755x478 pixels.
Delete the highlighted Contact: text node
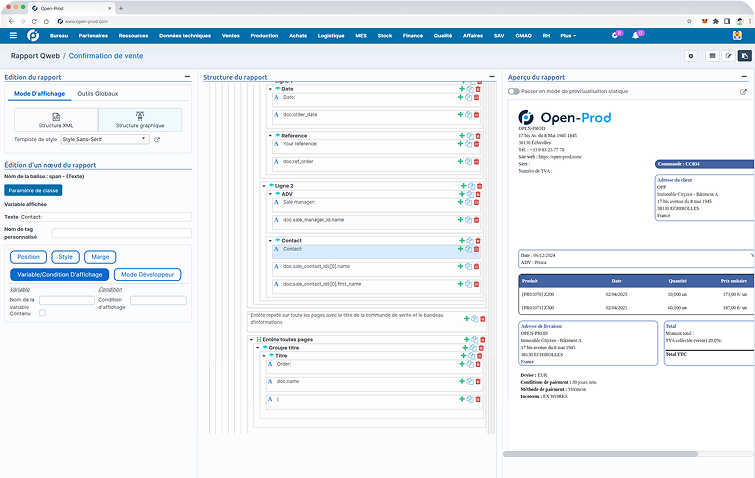476,249
